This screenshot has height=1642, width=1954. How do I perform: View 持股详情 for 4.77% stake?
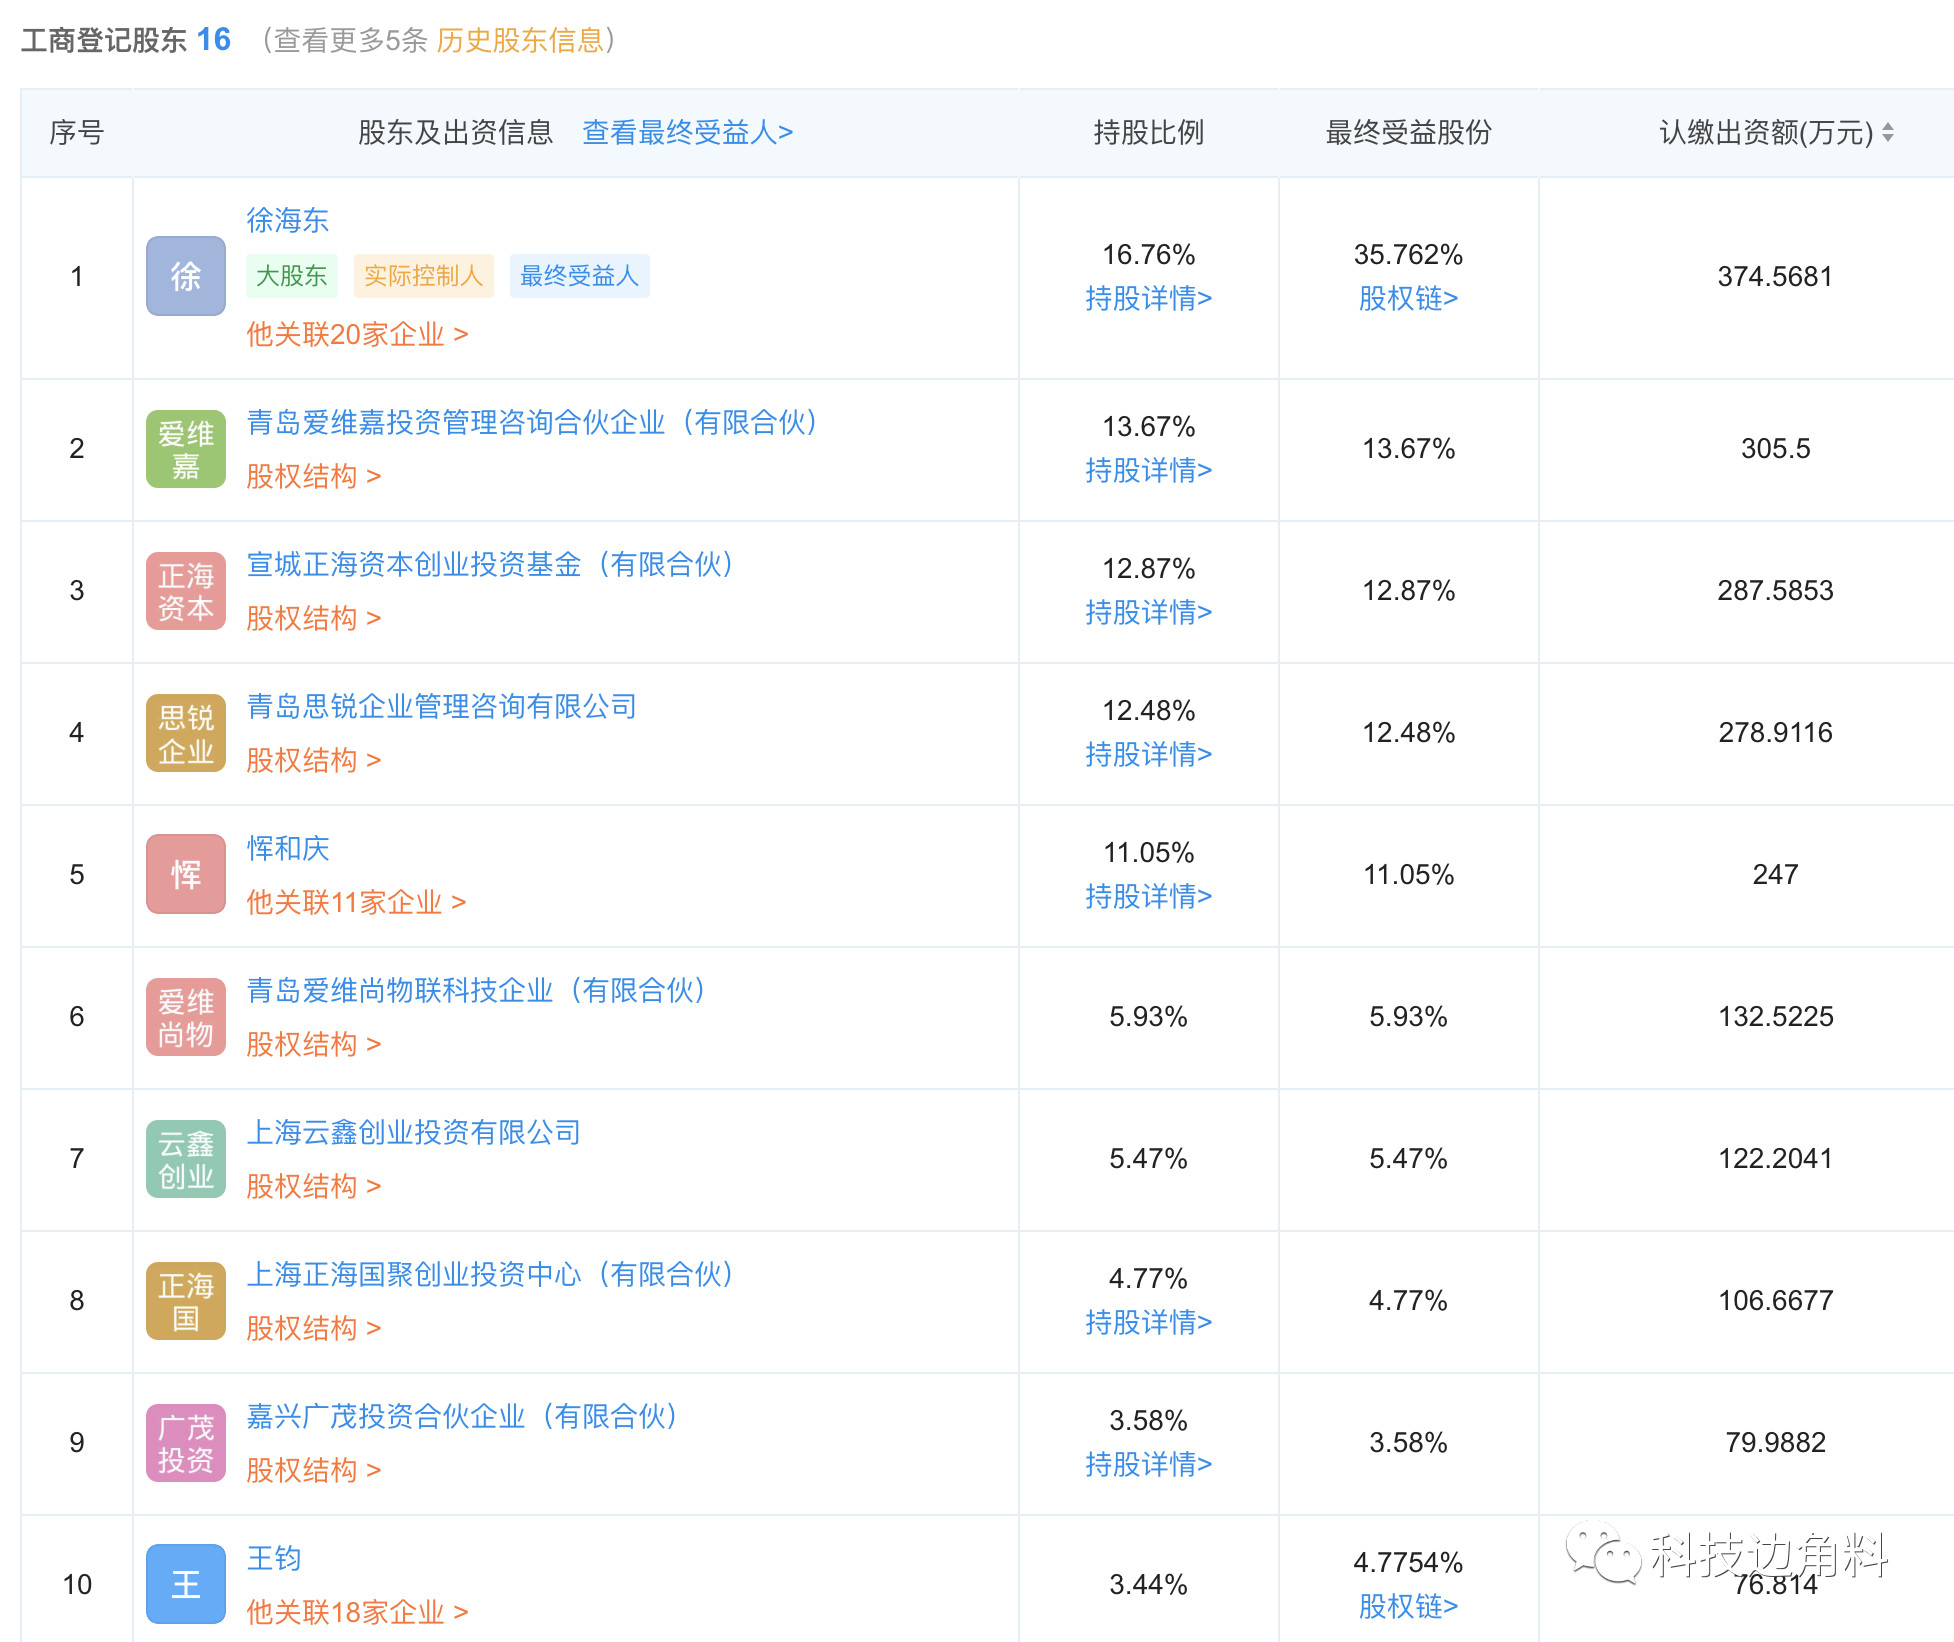pos(1149,1322)
